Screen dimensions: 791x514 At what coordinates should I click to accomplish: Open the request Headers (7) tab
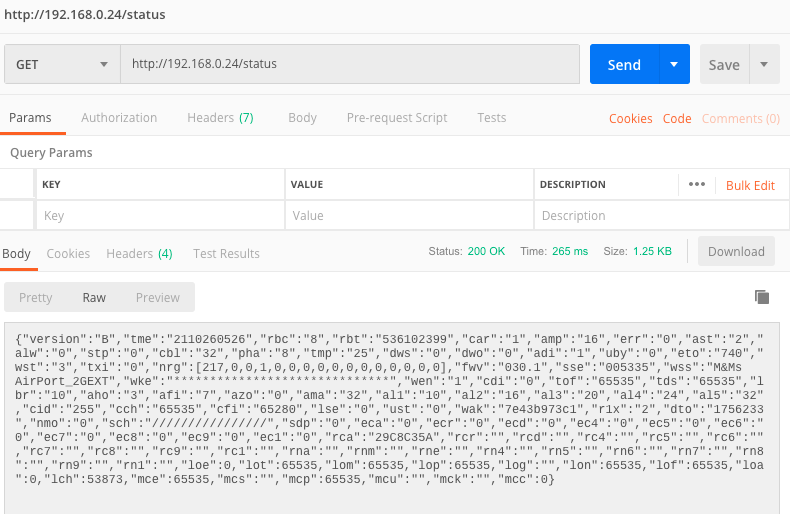click(x=220, y=118)
